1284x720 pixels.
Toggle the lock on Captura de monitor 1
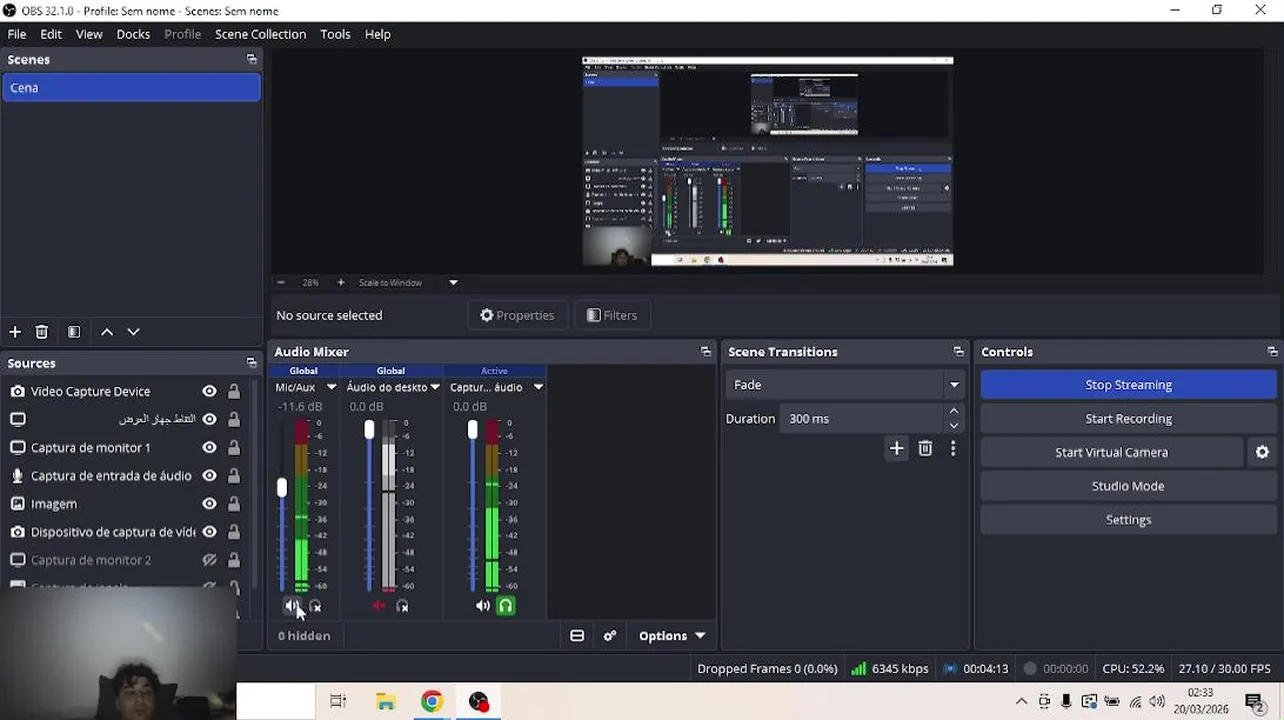click(x=233, y=448)
